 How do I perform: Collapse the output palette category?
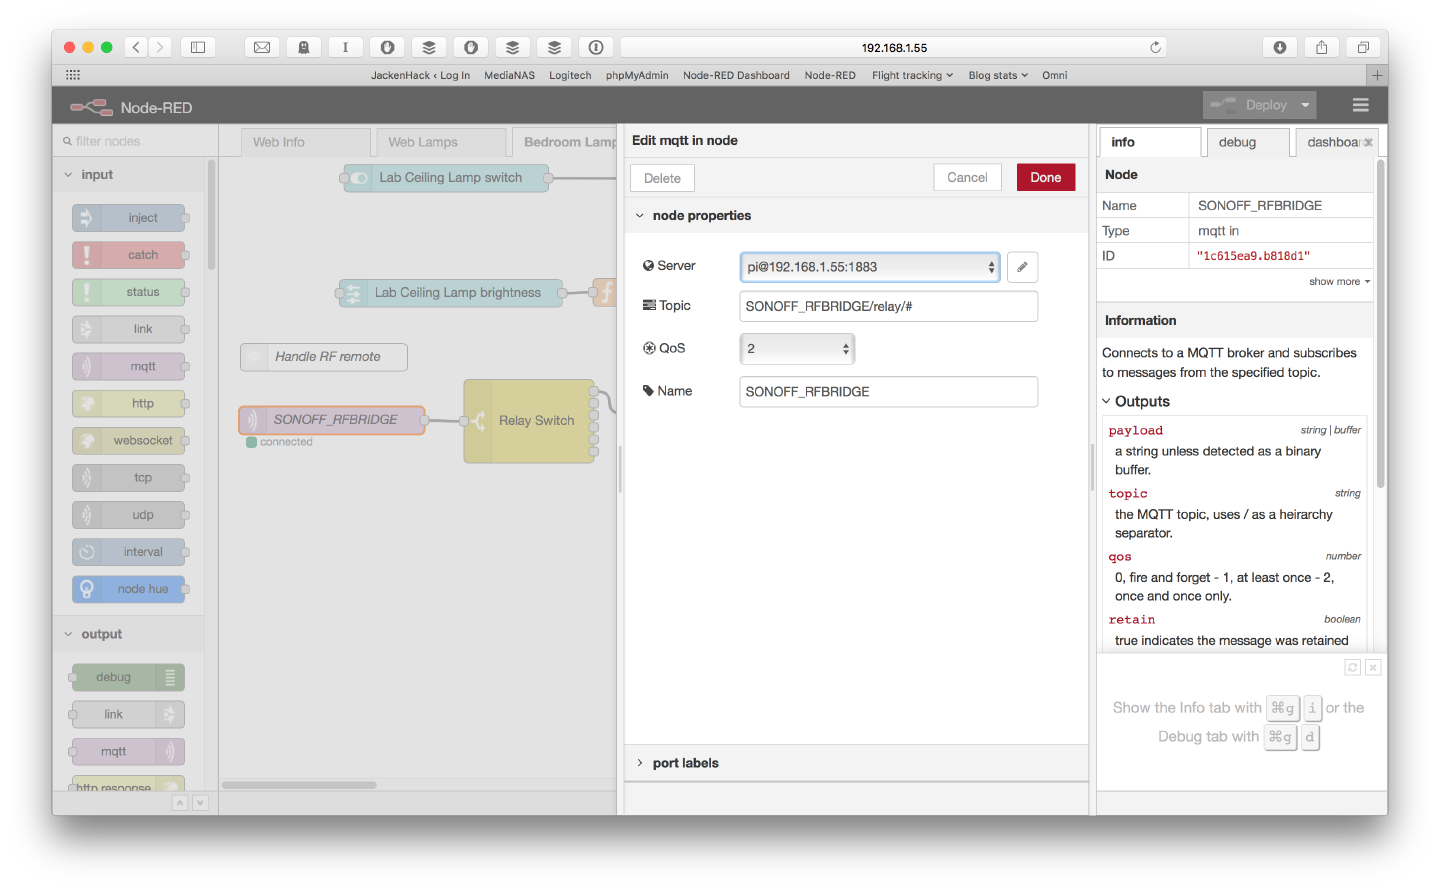(68, 634)
